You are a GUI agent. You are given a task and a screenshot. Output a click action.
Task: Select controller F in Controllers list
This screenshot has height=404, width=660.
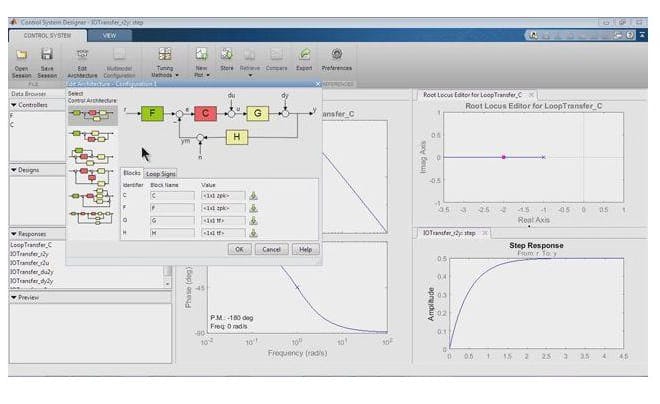(x=12, y=116)
